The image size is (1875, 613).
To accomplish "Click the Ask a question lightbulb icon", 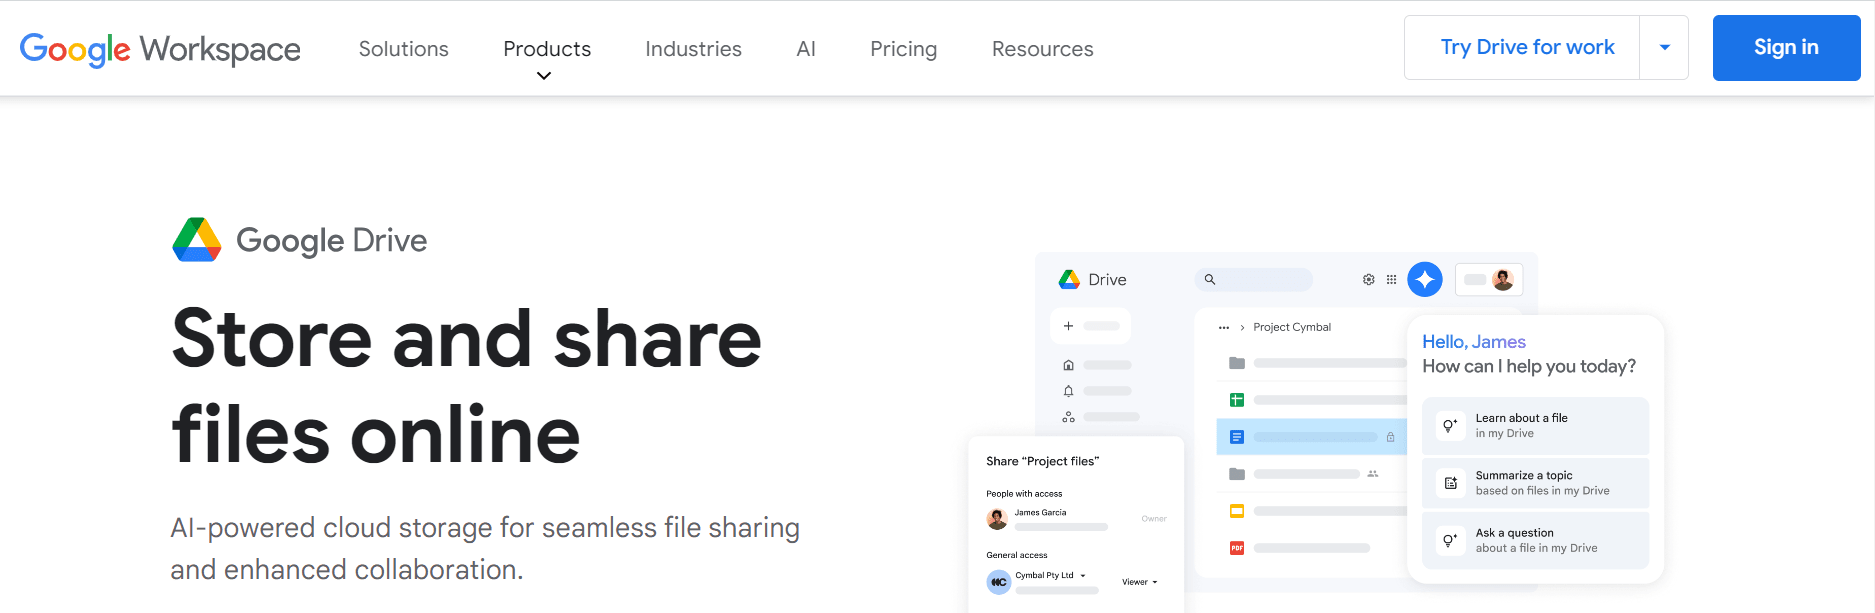I will point(1450,540).
